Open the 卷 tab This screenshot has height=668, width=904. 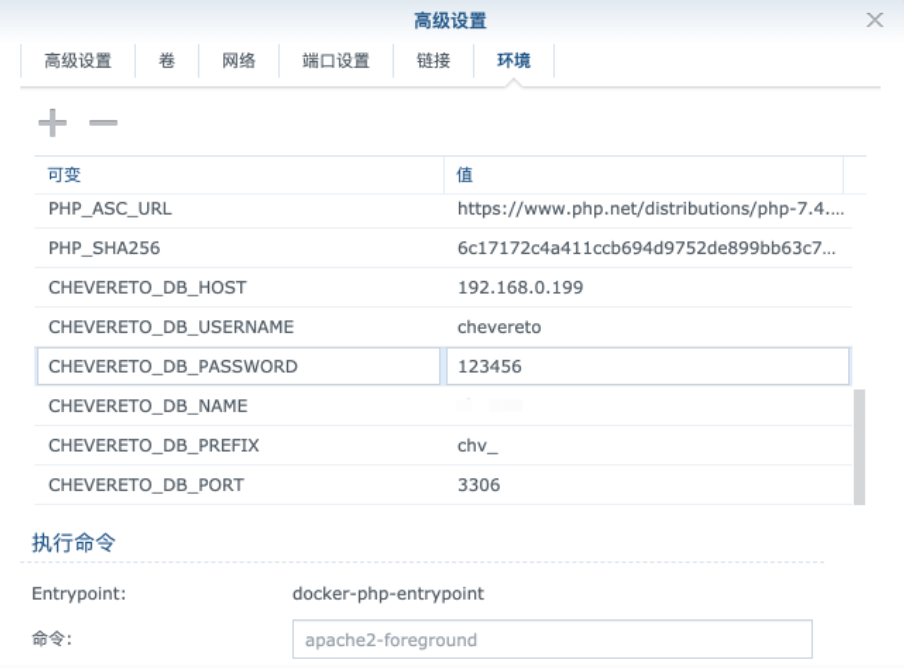(x=166, y=61)
